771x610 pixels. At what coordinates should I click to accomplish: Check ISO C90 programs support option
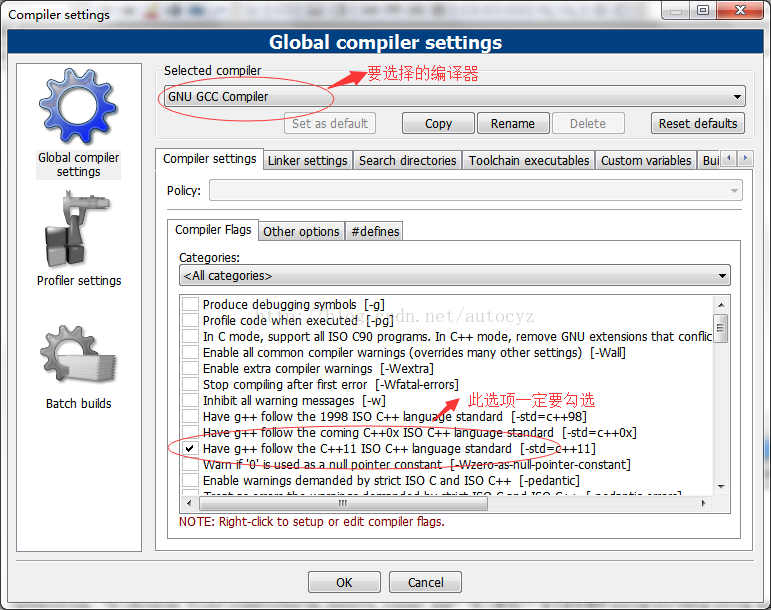pyautogui.click(x=190, y=336)
